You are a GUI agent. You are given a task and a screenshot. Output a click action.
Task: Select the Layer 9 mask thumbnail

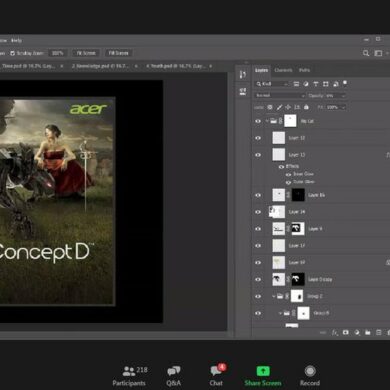[298, 229]
